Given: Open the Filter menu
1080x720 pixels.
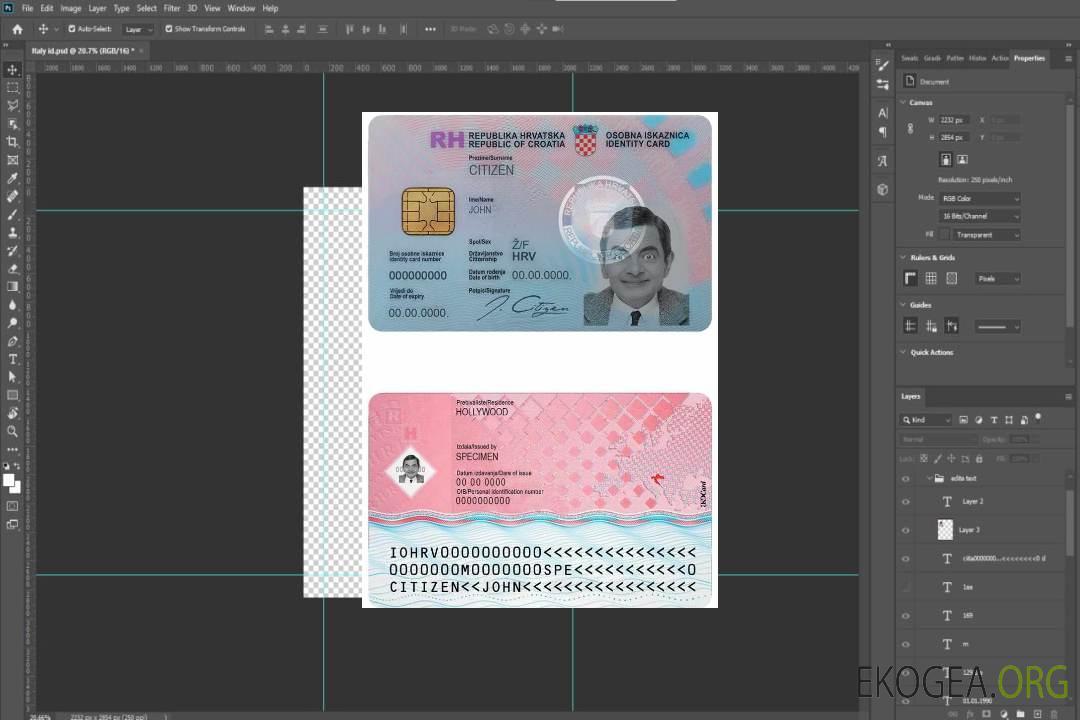Looking at the screenshot, I should [x=172, y=8].
